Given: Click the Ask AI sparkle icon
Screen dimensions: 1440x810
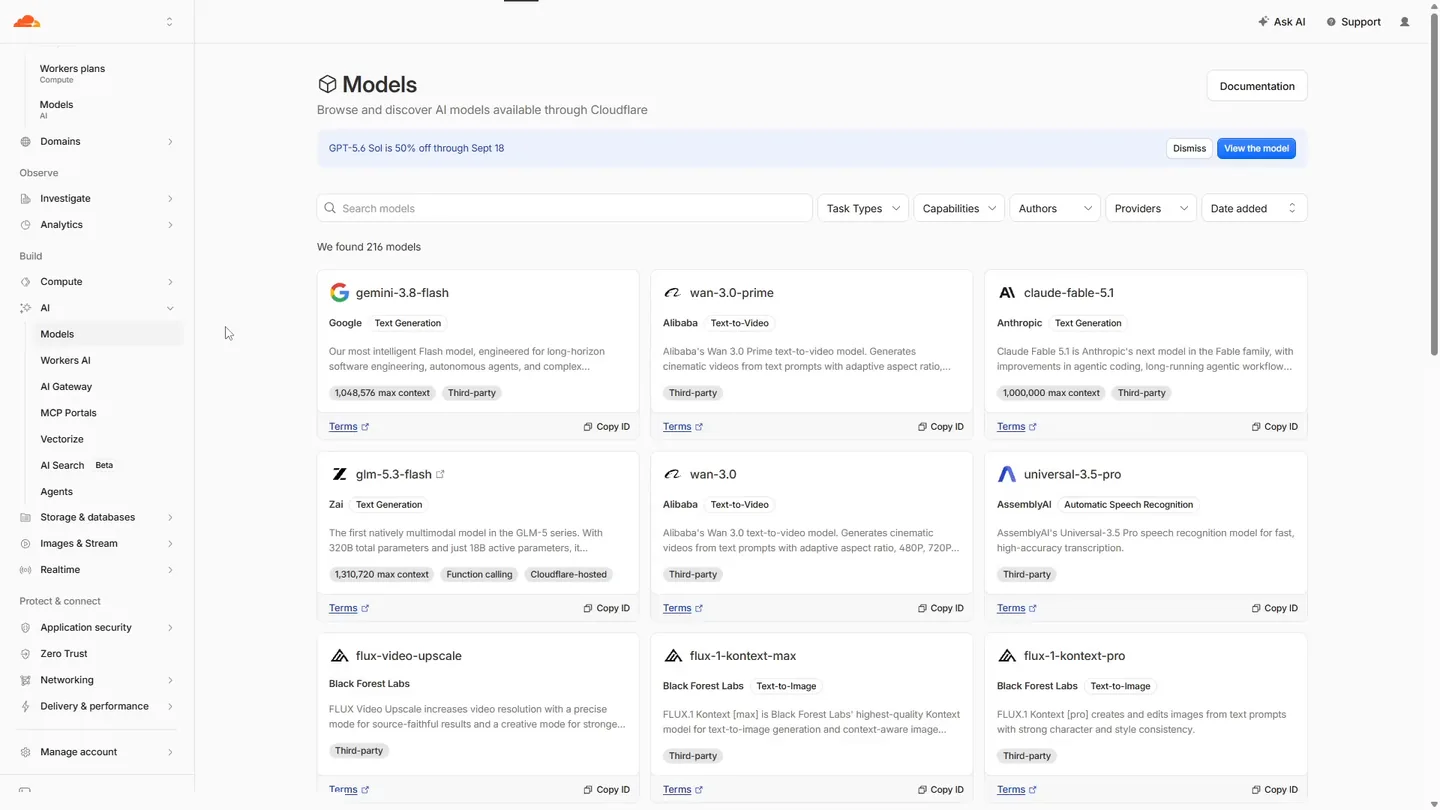Looking at the screenshot, I should tap(1263, 22).
